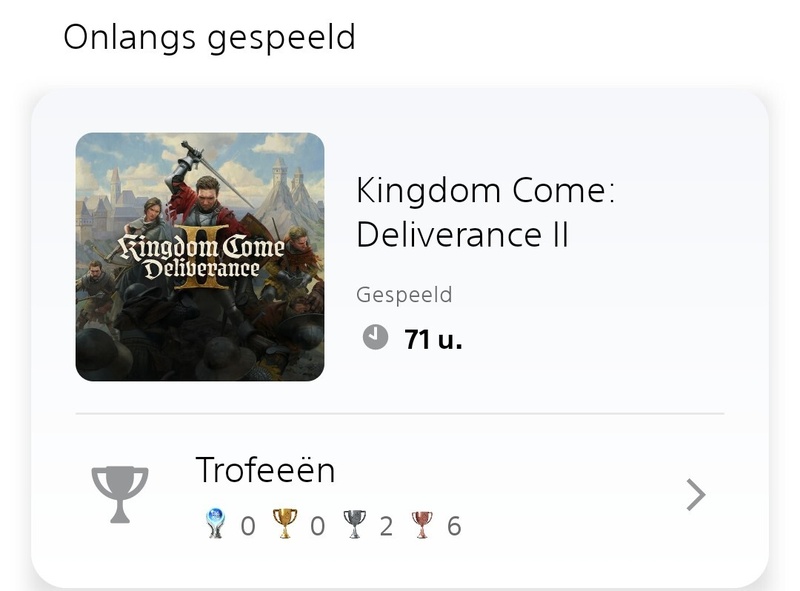Select the silver trophy icon

click(354, 524)
